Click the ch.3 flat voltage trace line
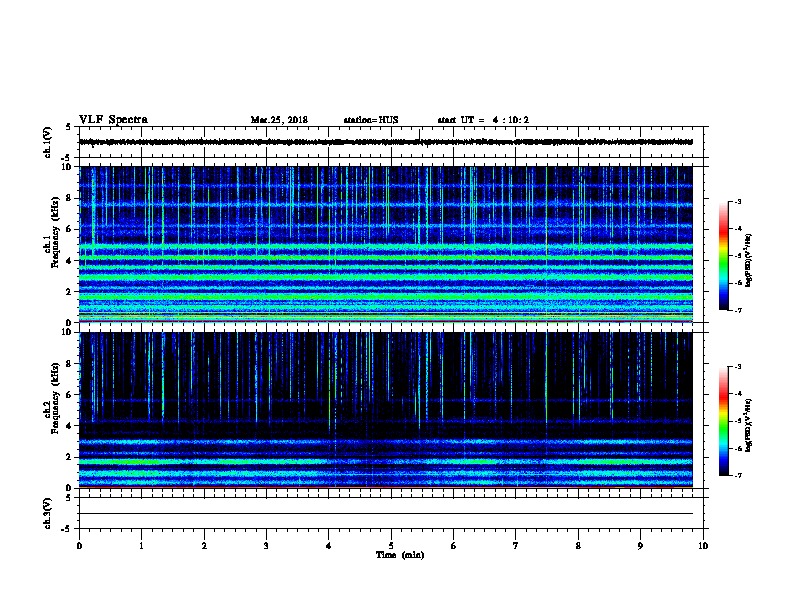Image resolution: width=792 pixels, height=612 pixels. (386, 514)
